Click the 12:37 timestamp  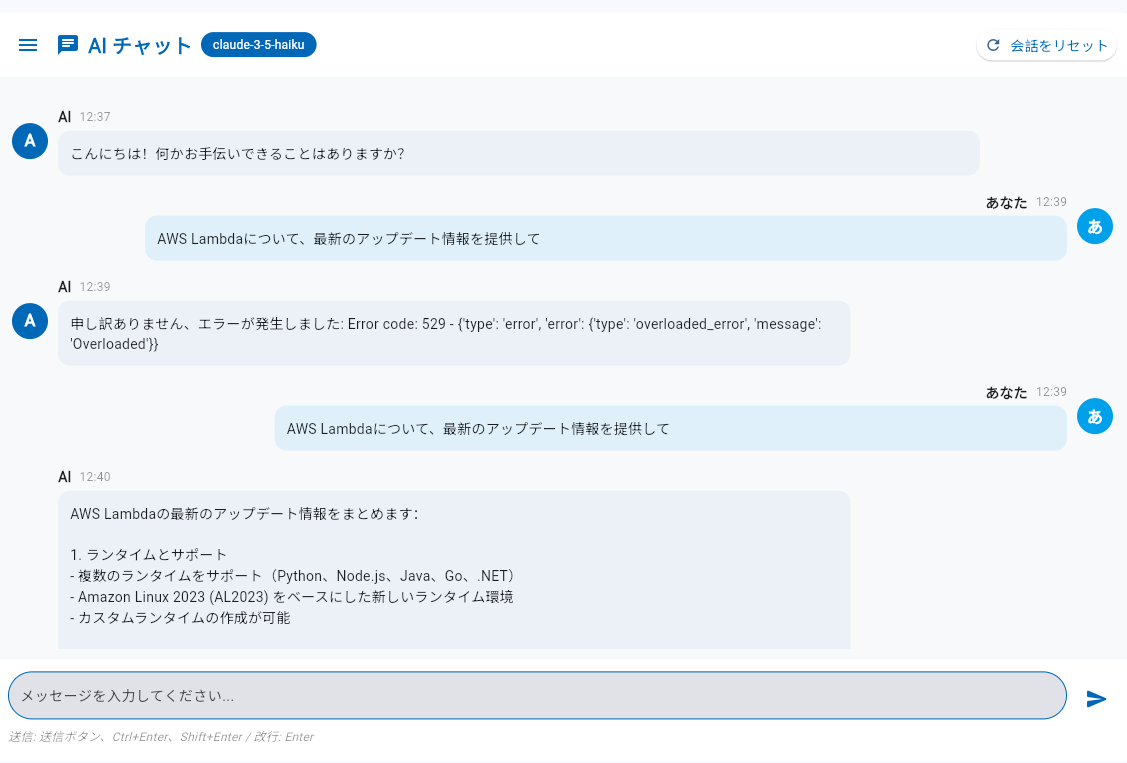tap(95, 116)
